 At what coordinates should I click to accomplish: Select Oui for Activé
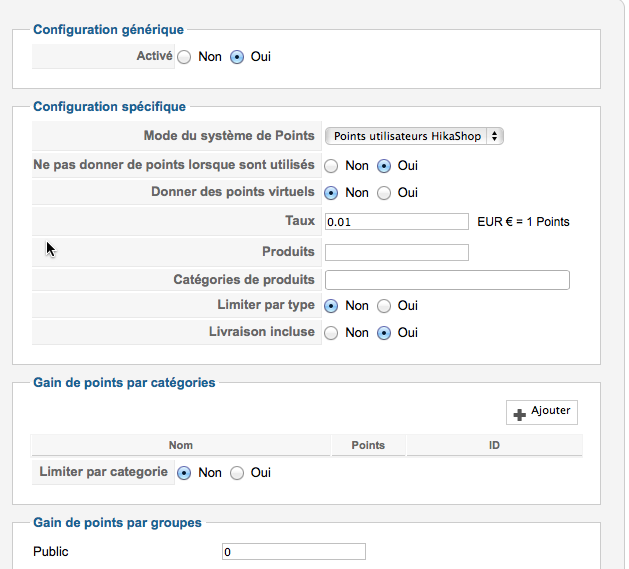[x=237, y=57]
